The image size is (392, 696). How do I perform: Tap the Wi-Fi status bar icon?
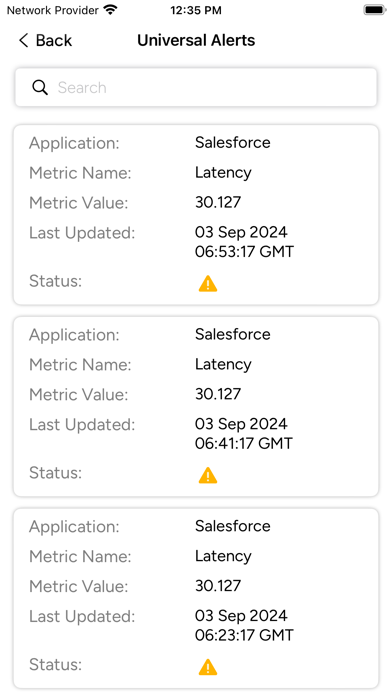click(x=110, y=10)
